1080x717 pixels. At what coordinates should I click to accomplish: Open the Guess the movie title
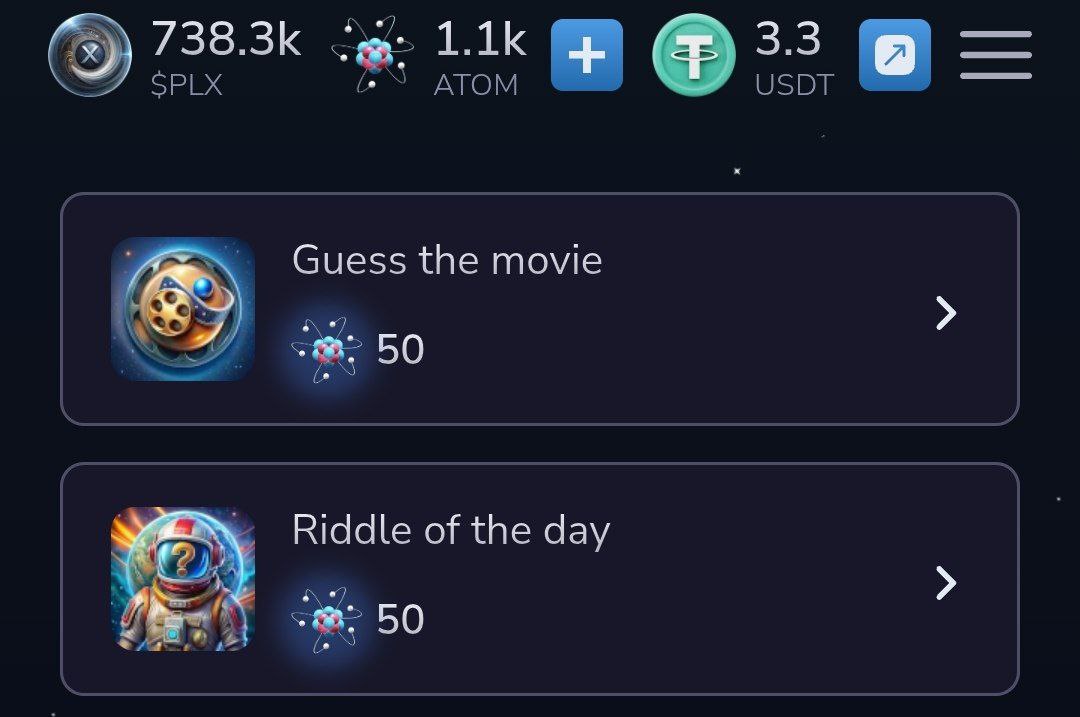[x=447, y=260]
